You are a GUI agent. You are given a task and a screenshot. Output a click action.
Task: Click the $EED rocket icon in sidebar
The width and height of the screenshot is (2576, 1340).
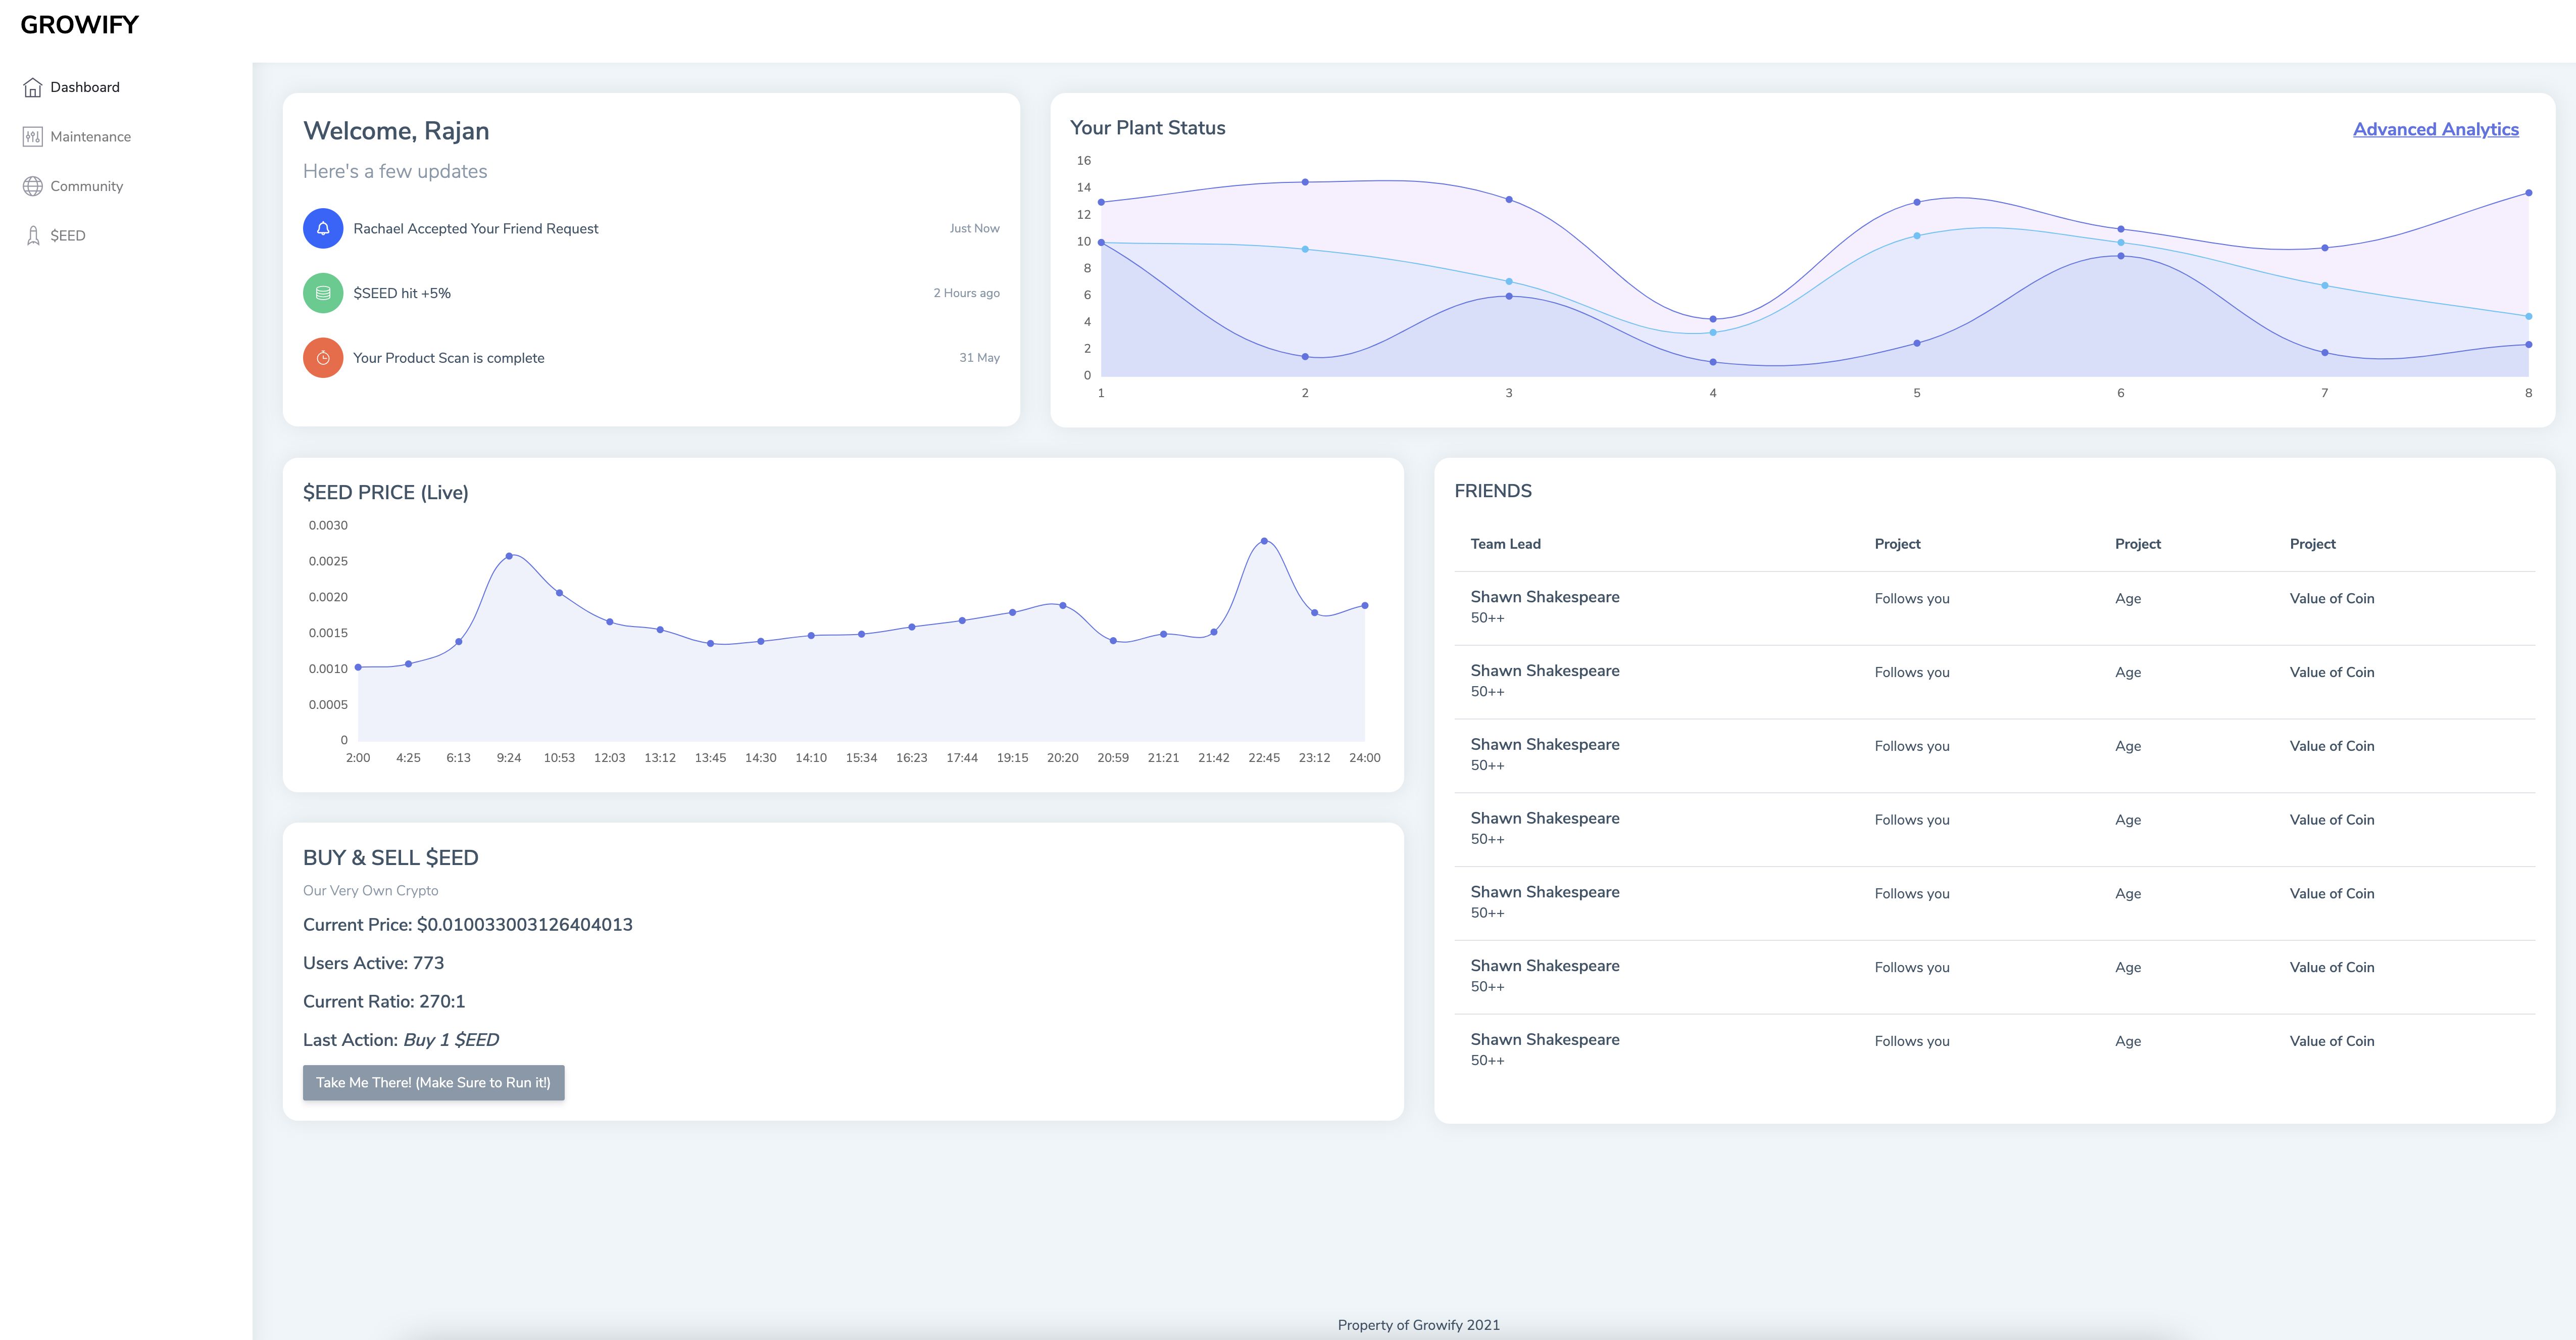pyautogui.click(x=32, y=236)
